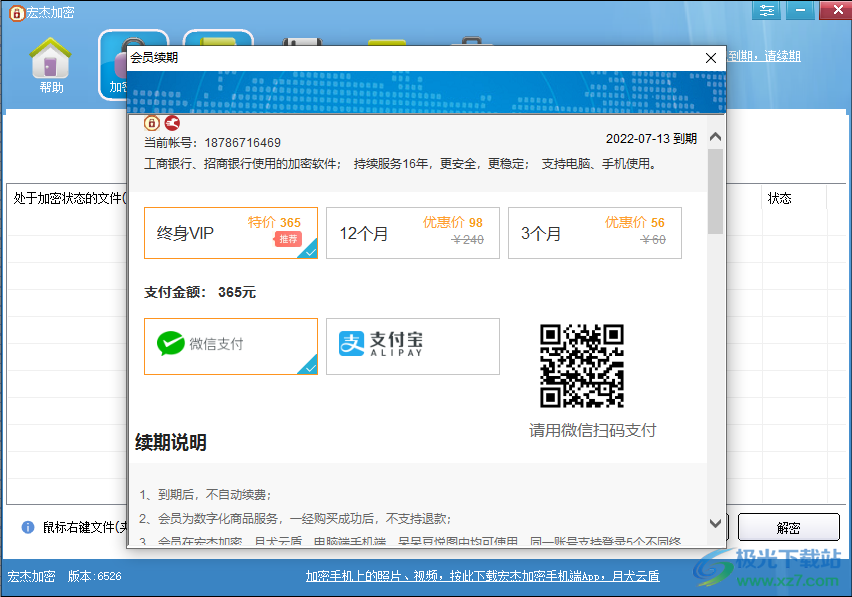Click 请用微信扫码支付 caption
The image size is (852, 597).
593,430
